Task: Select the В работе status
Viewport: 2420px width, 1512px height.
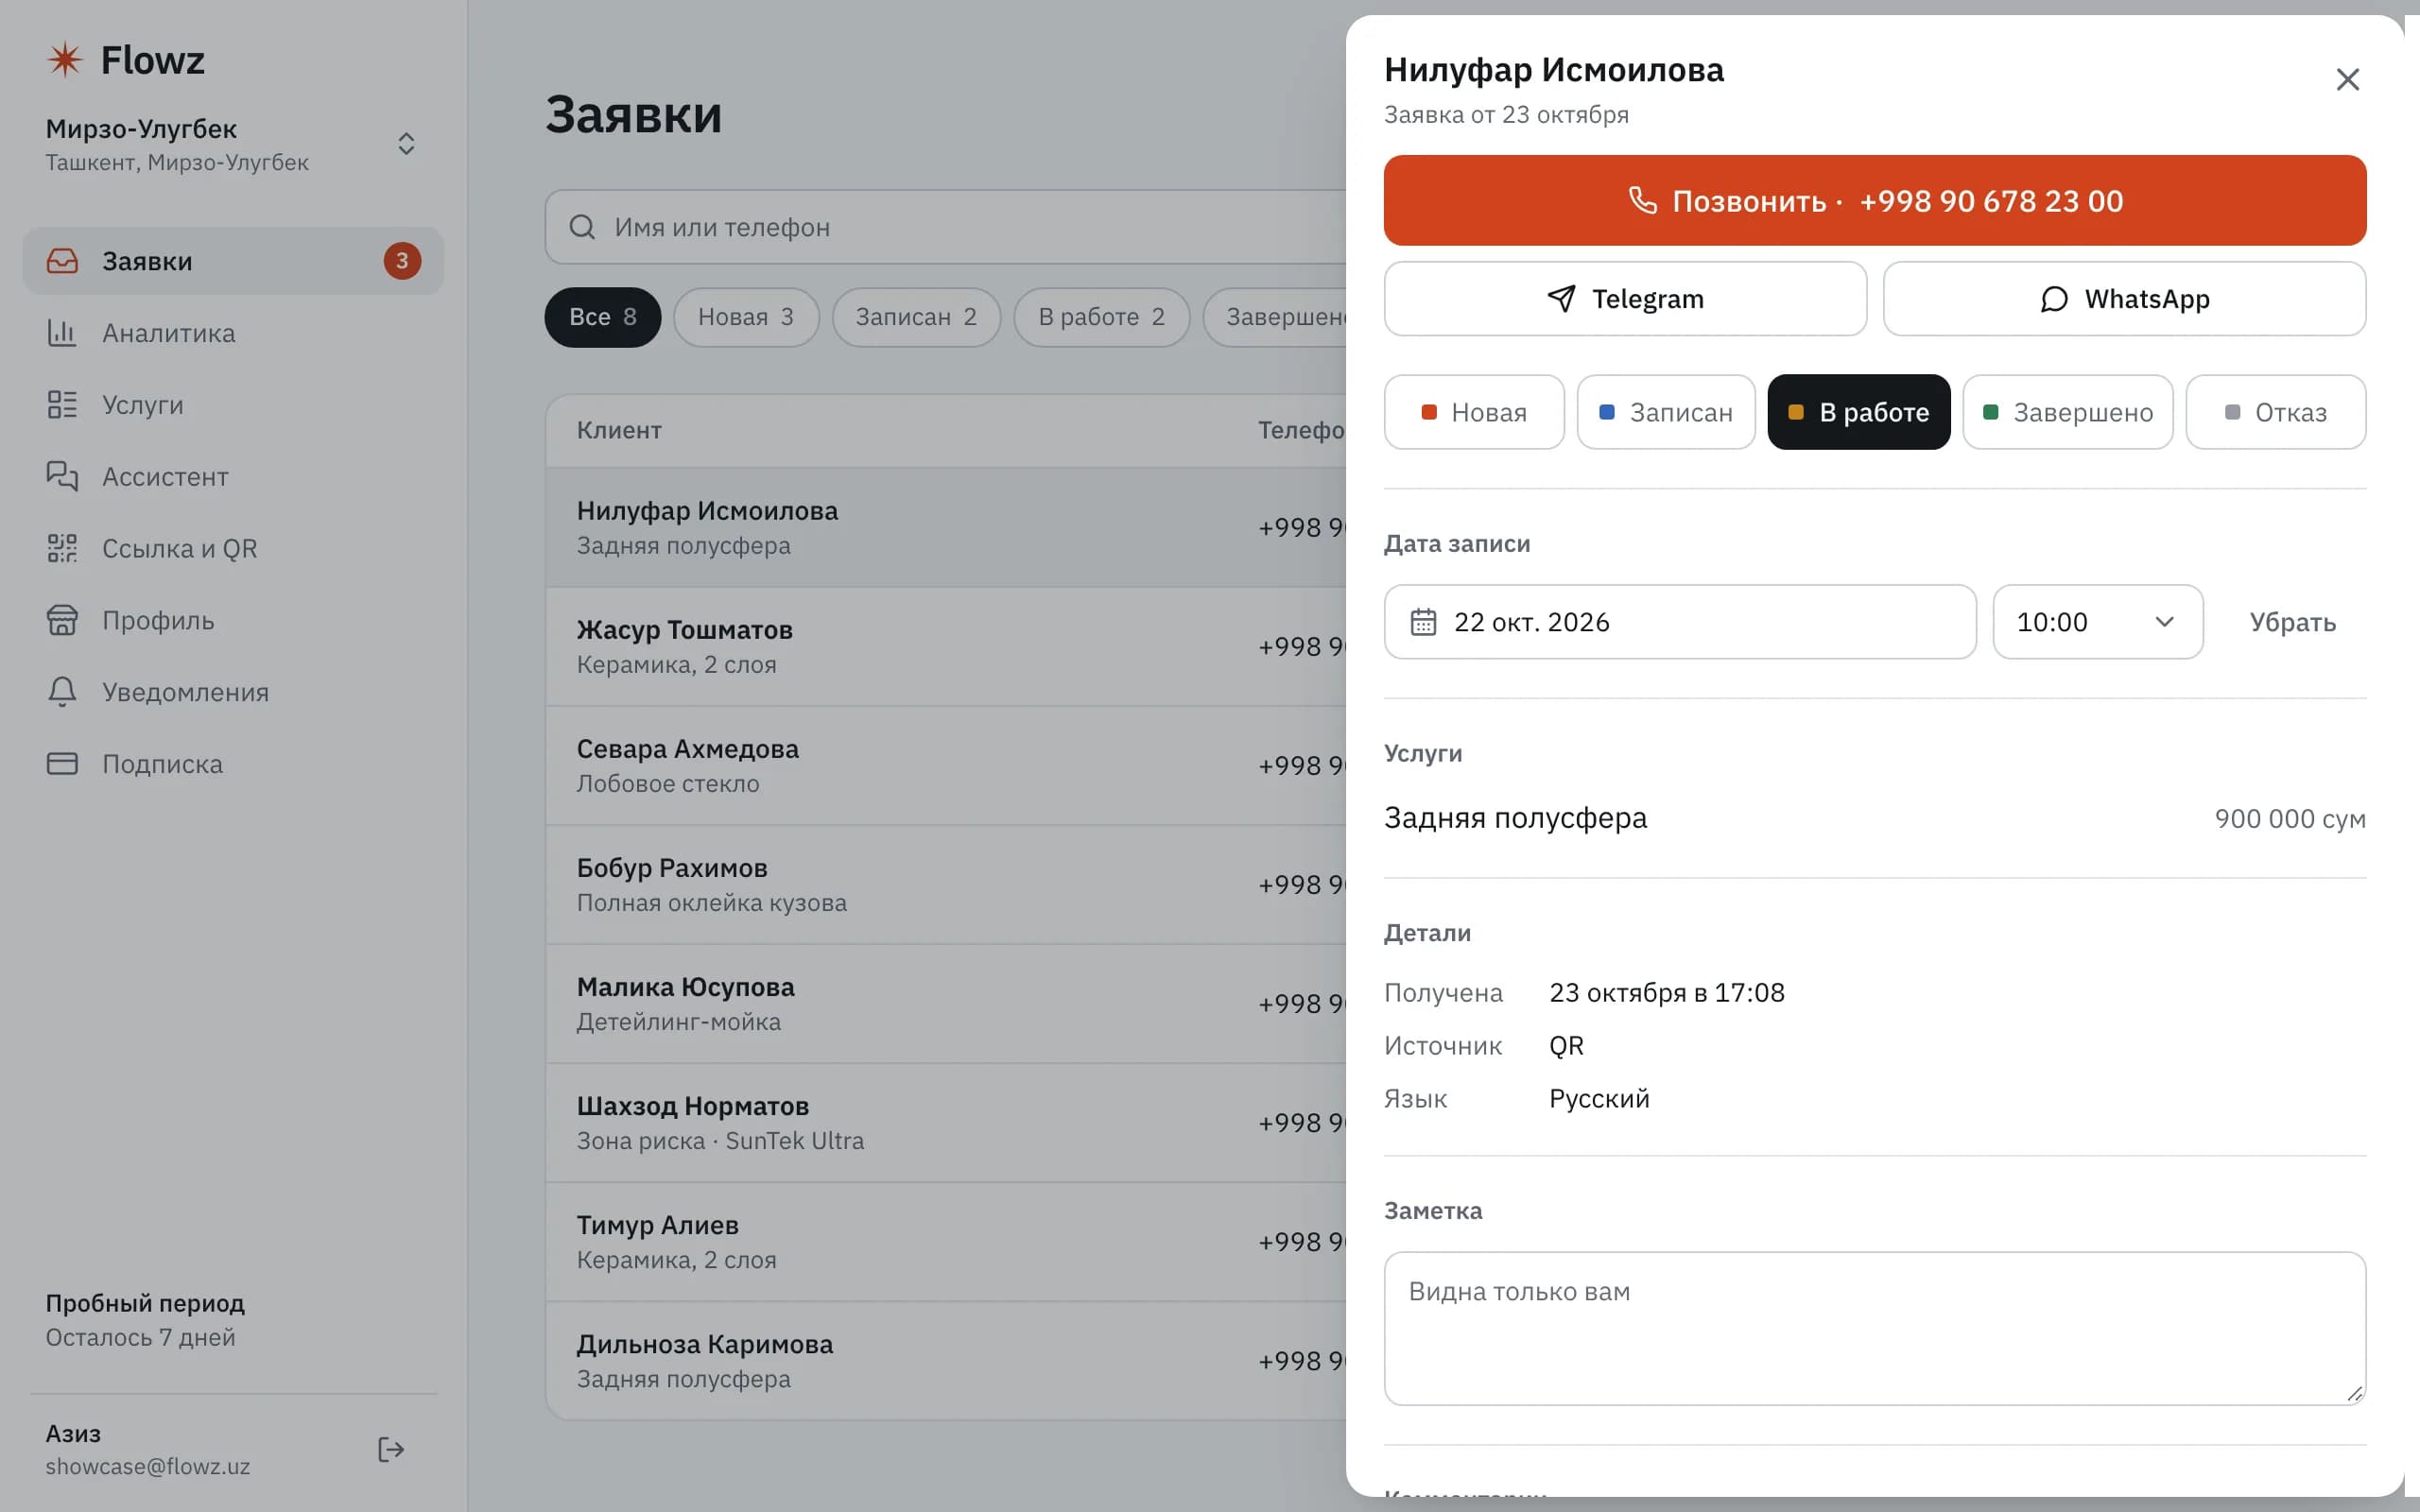Action: tap(1859, 412)
